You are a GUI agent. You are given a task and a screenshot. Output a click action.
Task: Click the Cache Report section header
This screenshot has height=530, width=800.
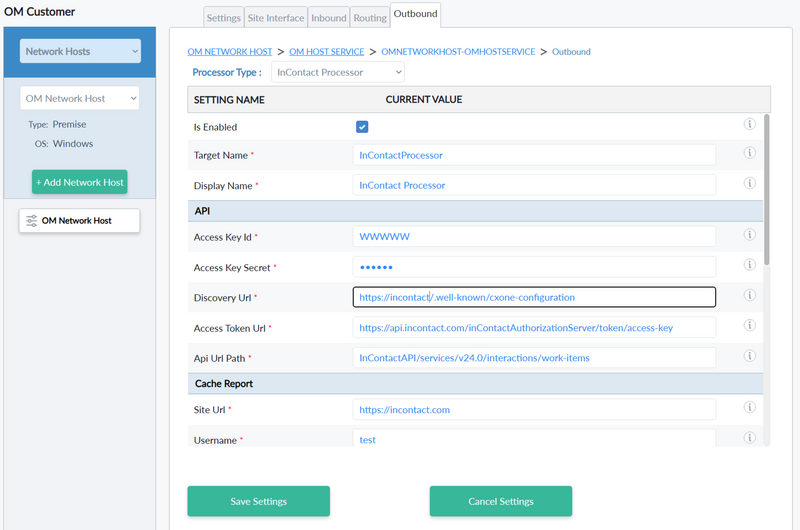476,384
